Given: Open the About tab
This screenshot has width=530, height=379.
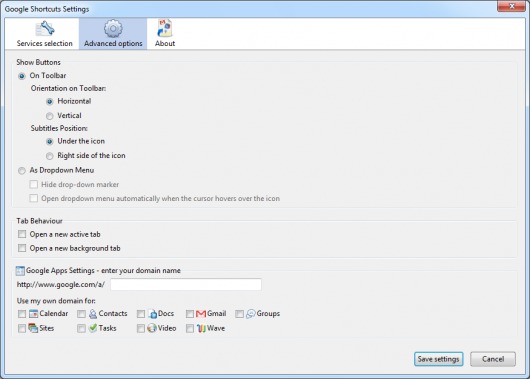Looking at the screenshot, I should click(x=165, y=34).
